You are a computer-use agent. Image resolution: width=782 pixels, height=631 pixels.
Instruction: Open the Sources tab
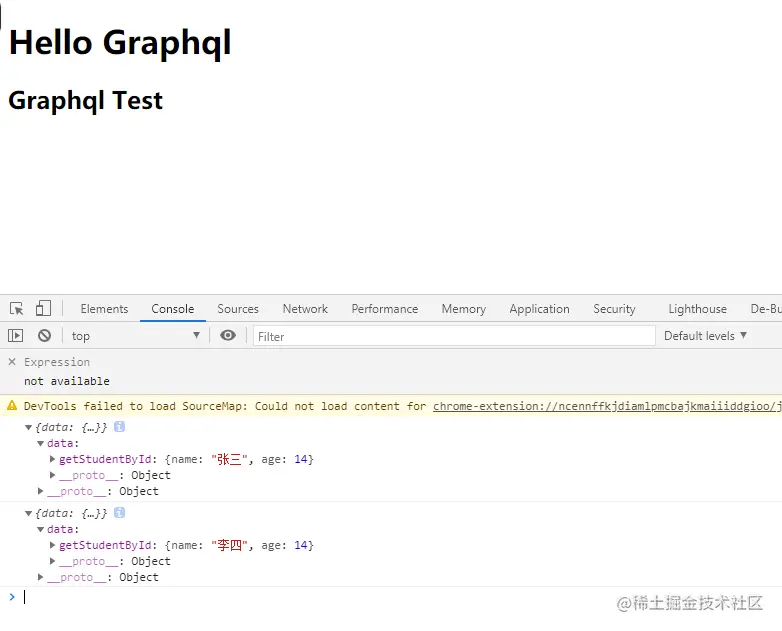click(x=238, y=309)
